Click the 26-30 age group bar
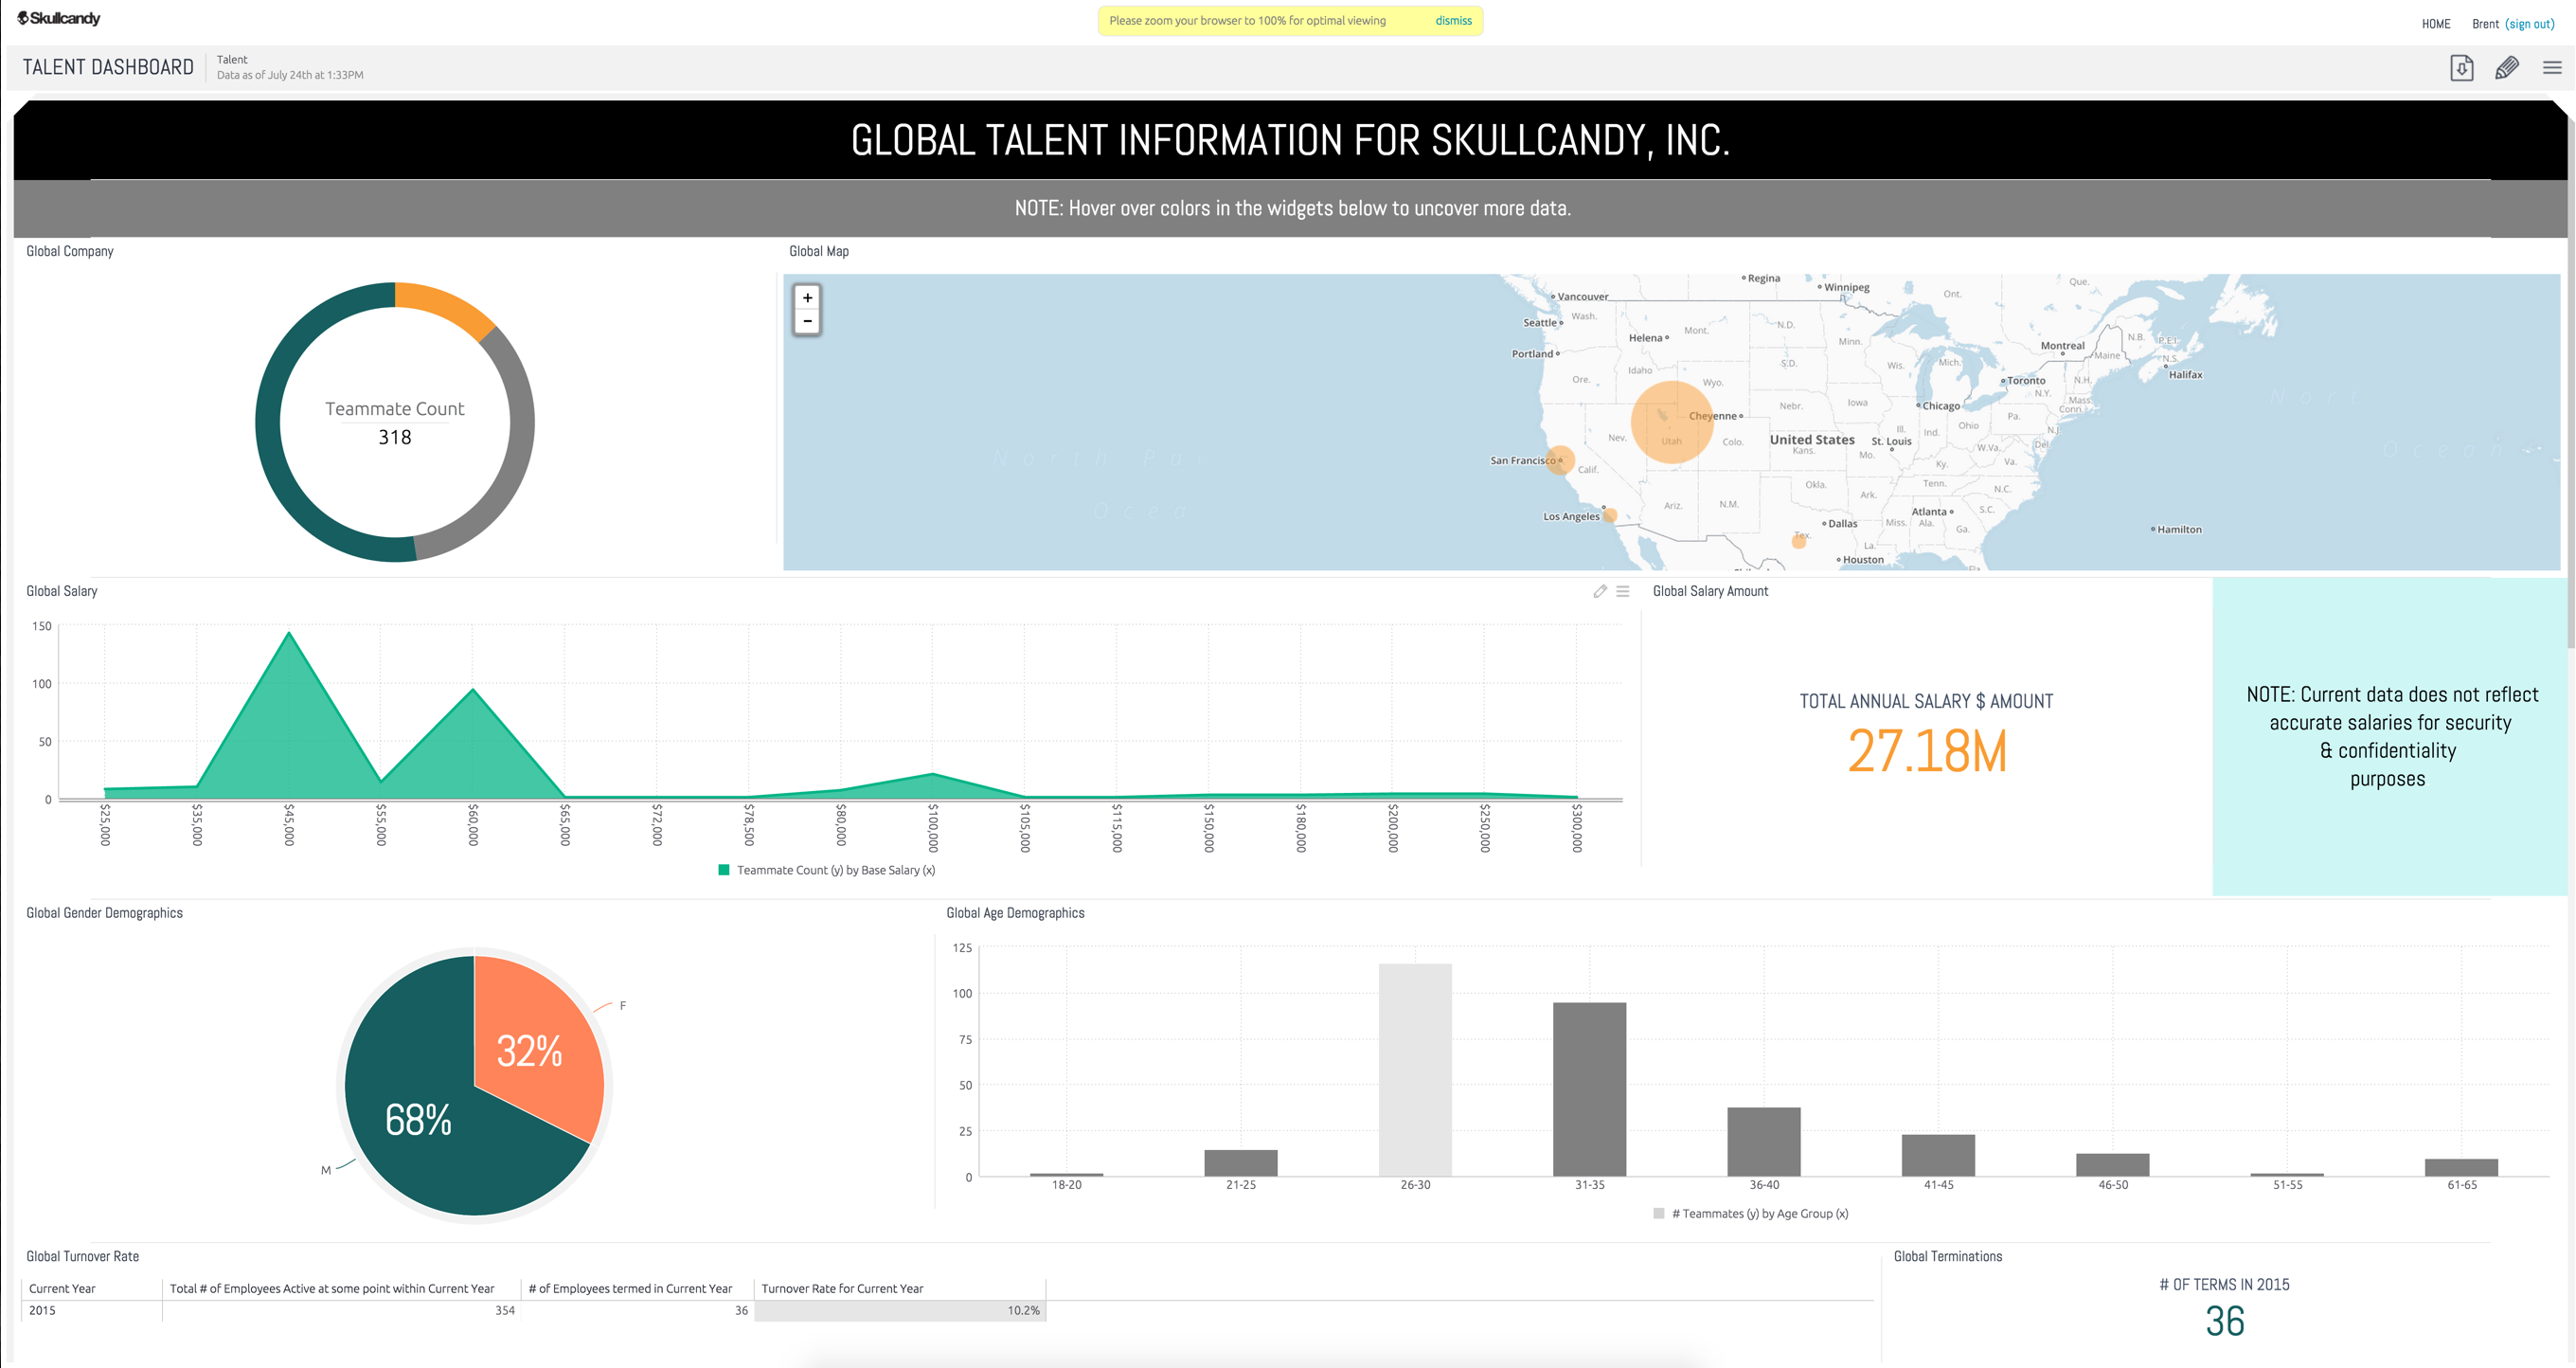 (x=1414, y=1070)
